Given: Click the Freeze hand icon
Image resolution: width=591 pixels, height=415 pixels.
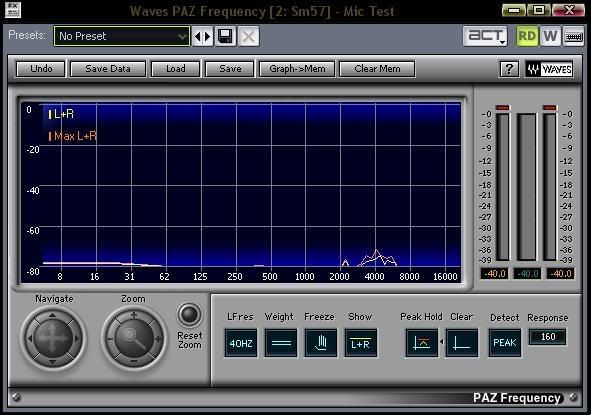Looking at the screenshot, I should [321, 343].
